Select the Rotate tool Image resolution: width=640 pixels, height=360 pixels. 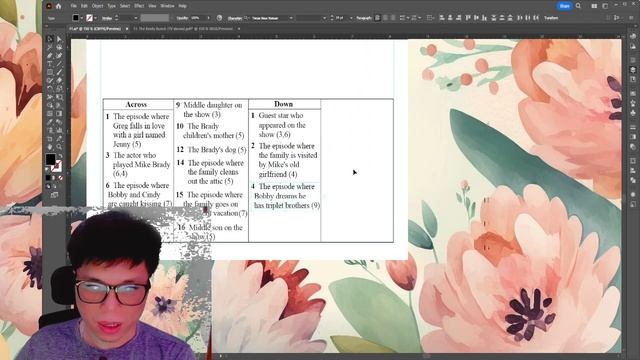[x=50, y=89]
